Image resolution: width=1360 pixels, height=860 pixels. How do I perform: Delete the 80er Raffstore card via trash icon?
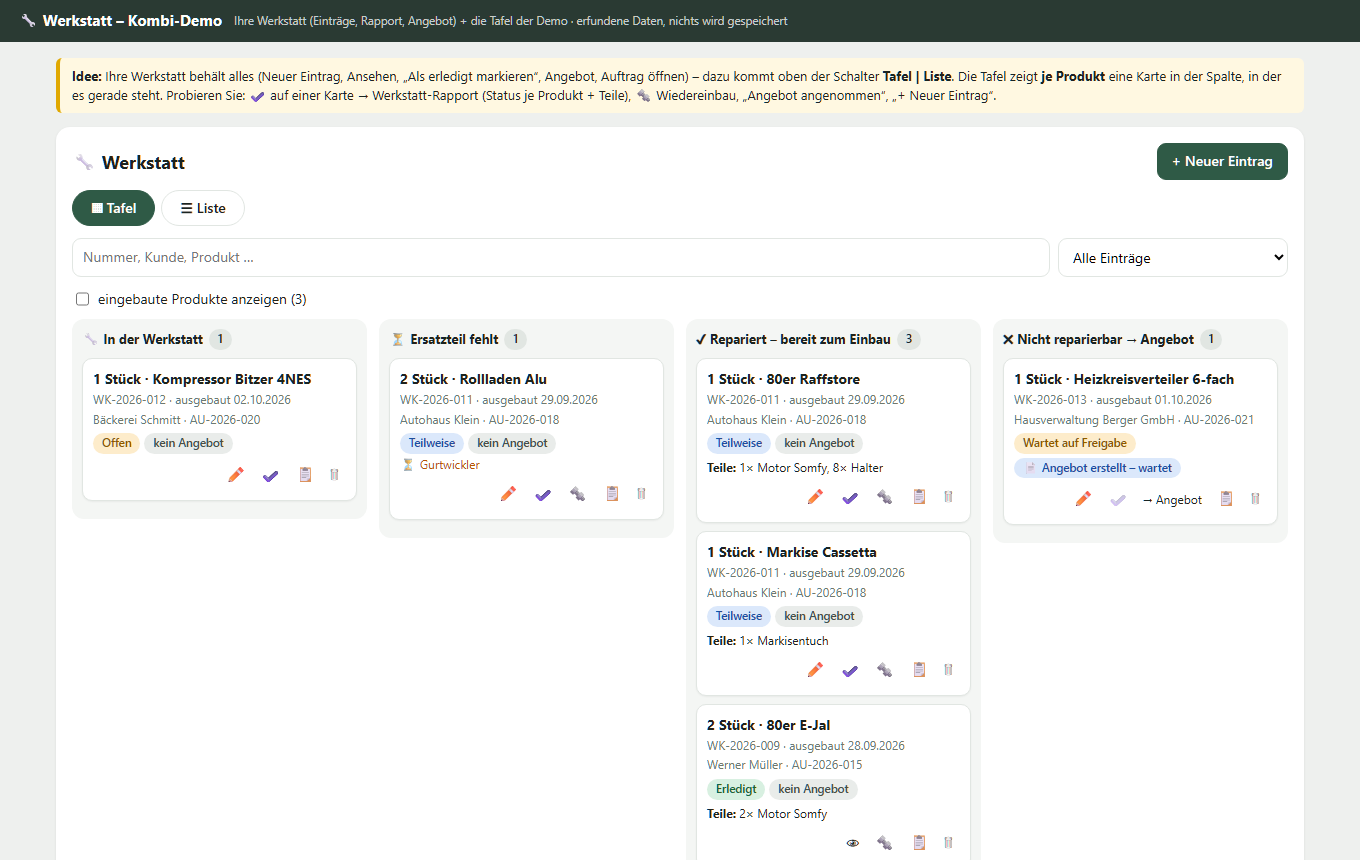[948, 497]
